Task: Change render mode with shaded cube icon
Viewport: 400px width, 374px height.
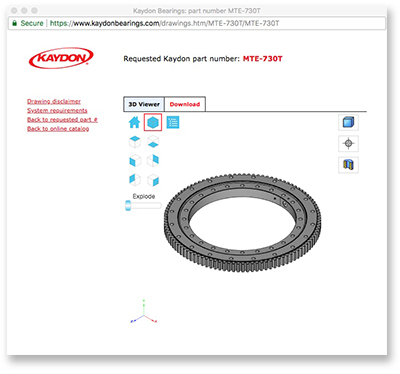Action: point(348,122)
